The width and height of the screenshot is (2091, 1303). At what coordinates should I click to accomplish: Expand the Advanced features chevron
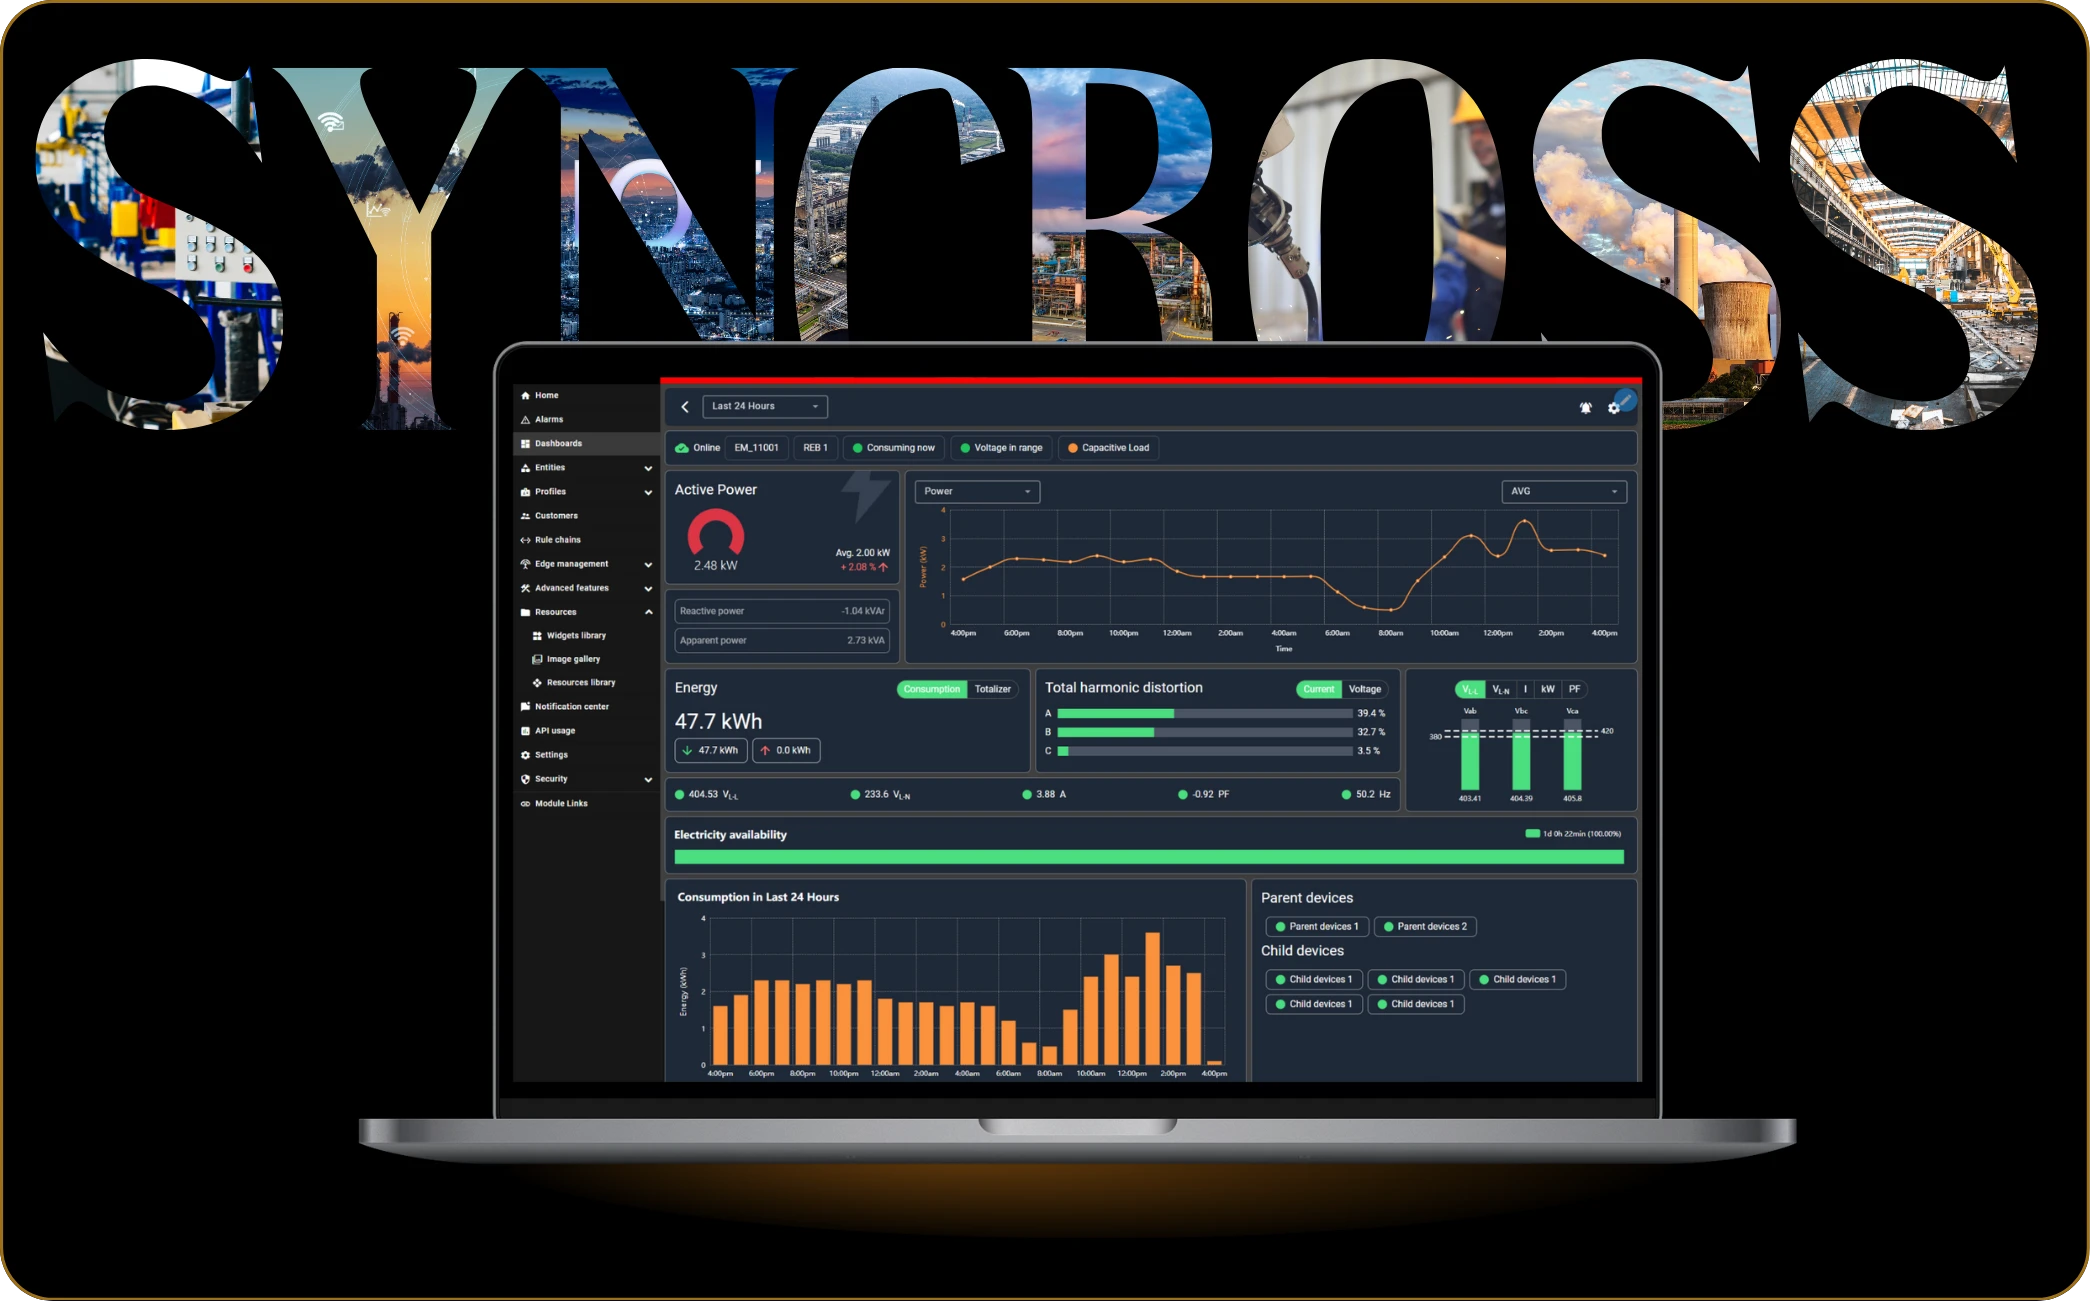[x=648, y=589]
